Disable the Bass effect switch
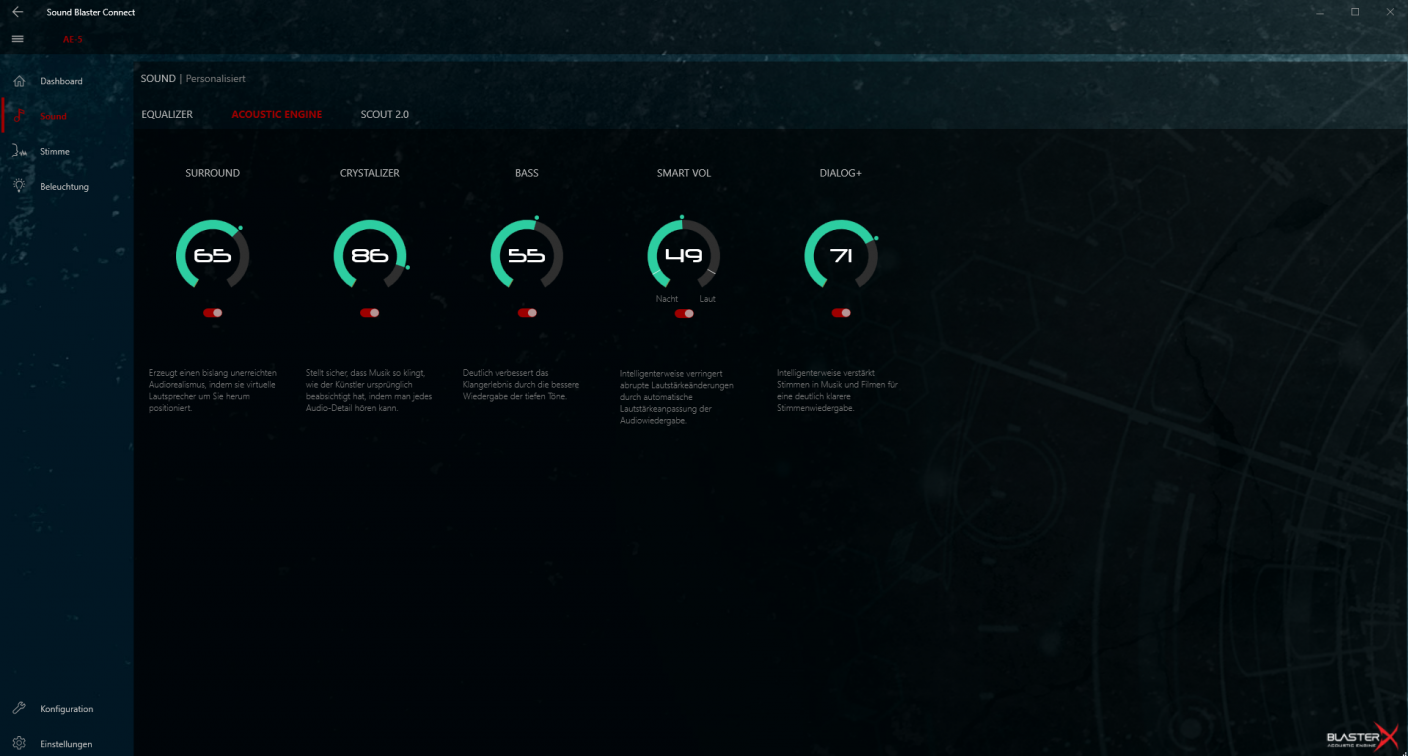The width and height of the screenshot is (1408, 756). click(527, 313)
